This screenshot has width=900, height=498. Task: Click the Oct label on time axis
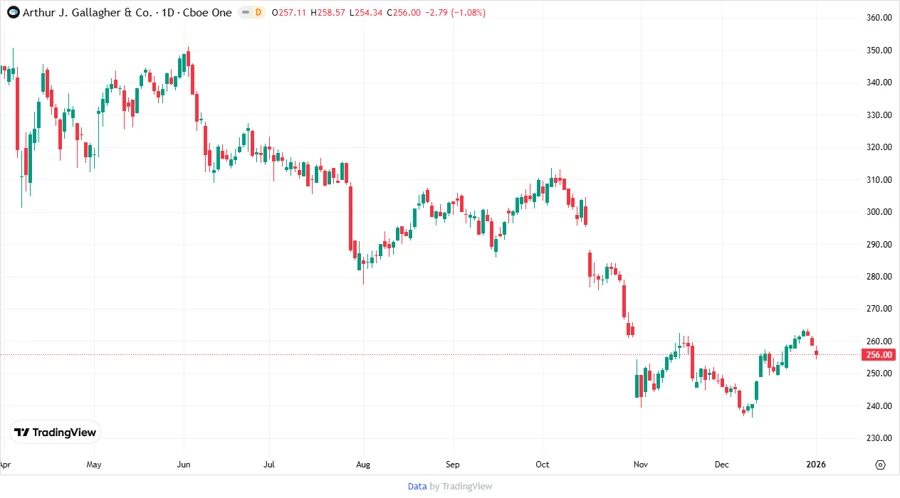[x=542, y=465]
